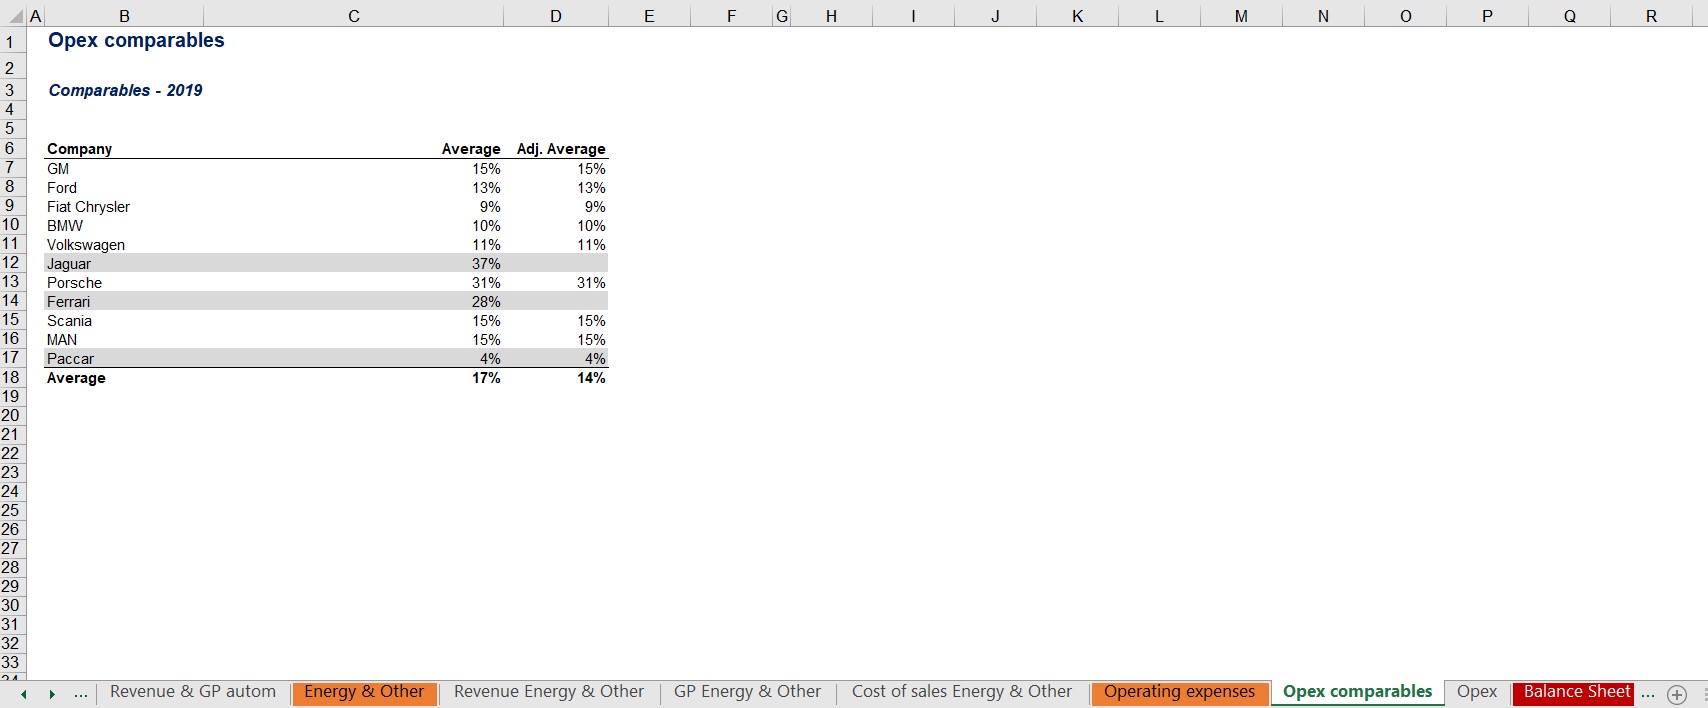Select the Company header cell
This screenshot has width=1708, height=708.
(79, 149)
